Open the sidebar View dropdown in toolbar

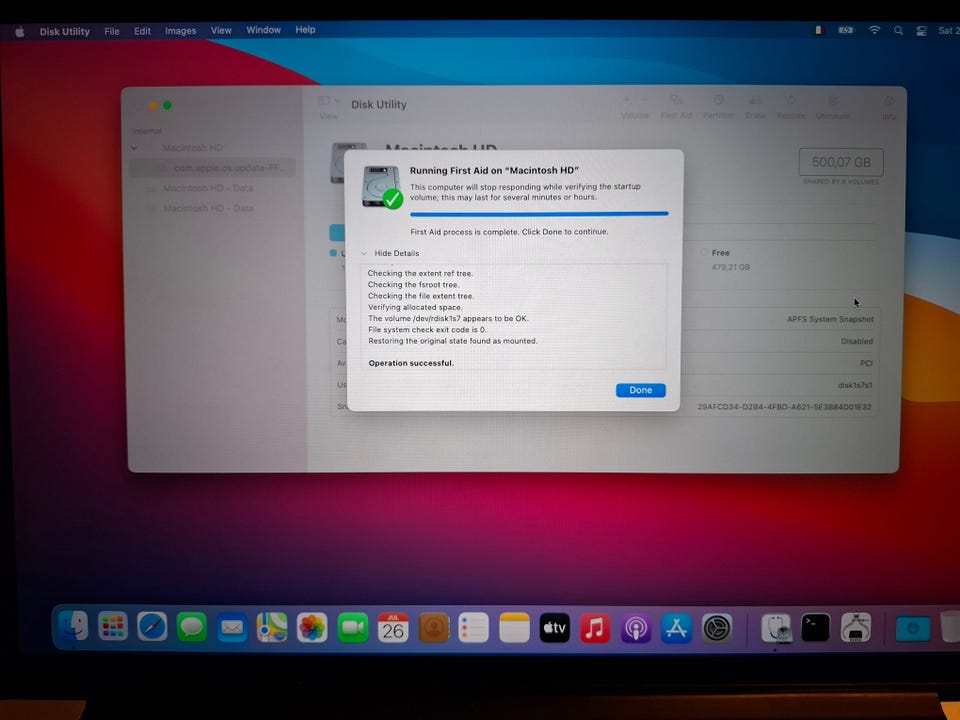(x=329, y=100)
